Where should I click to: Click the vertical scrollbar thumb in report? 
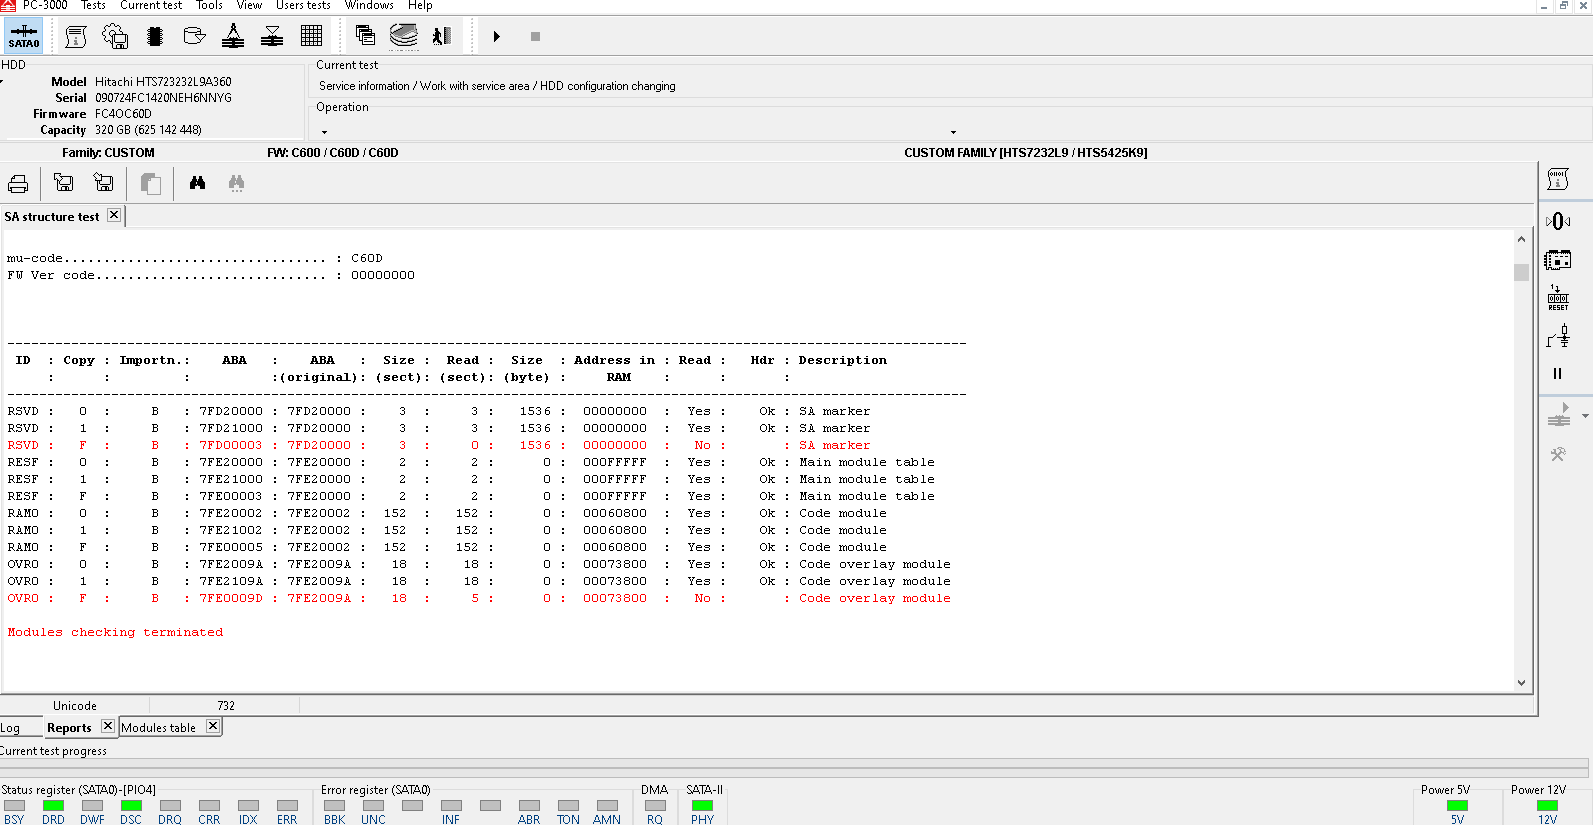[1521, 272]
